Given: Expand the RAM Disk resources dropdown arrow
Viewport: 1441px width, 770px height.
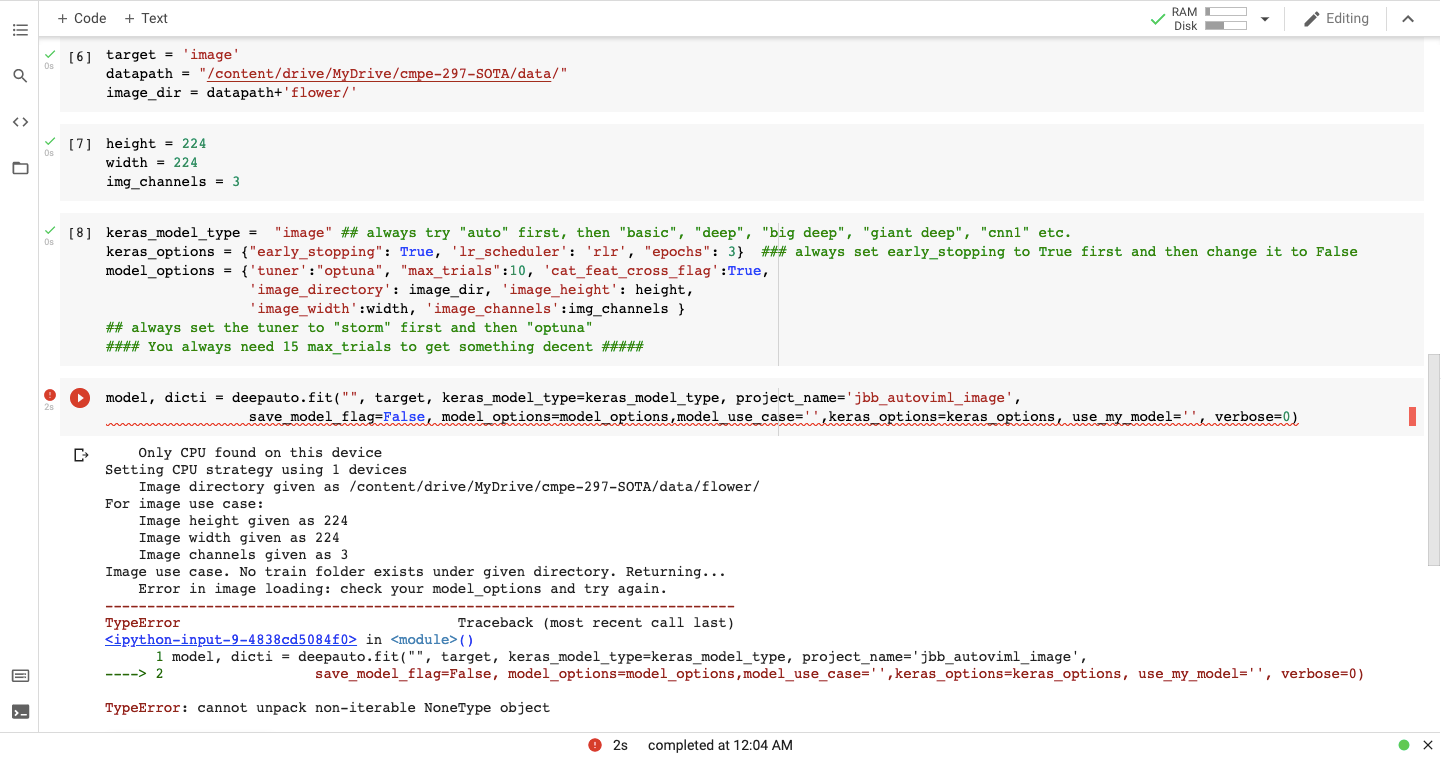Looking at the screenshot, I should pyautogui.click(x=1265, y=19).
